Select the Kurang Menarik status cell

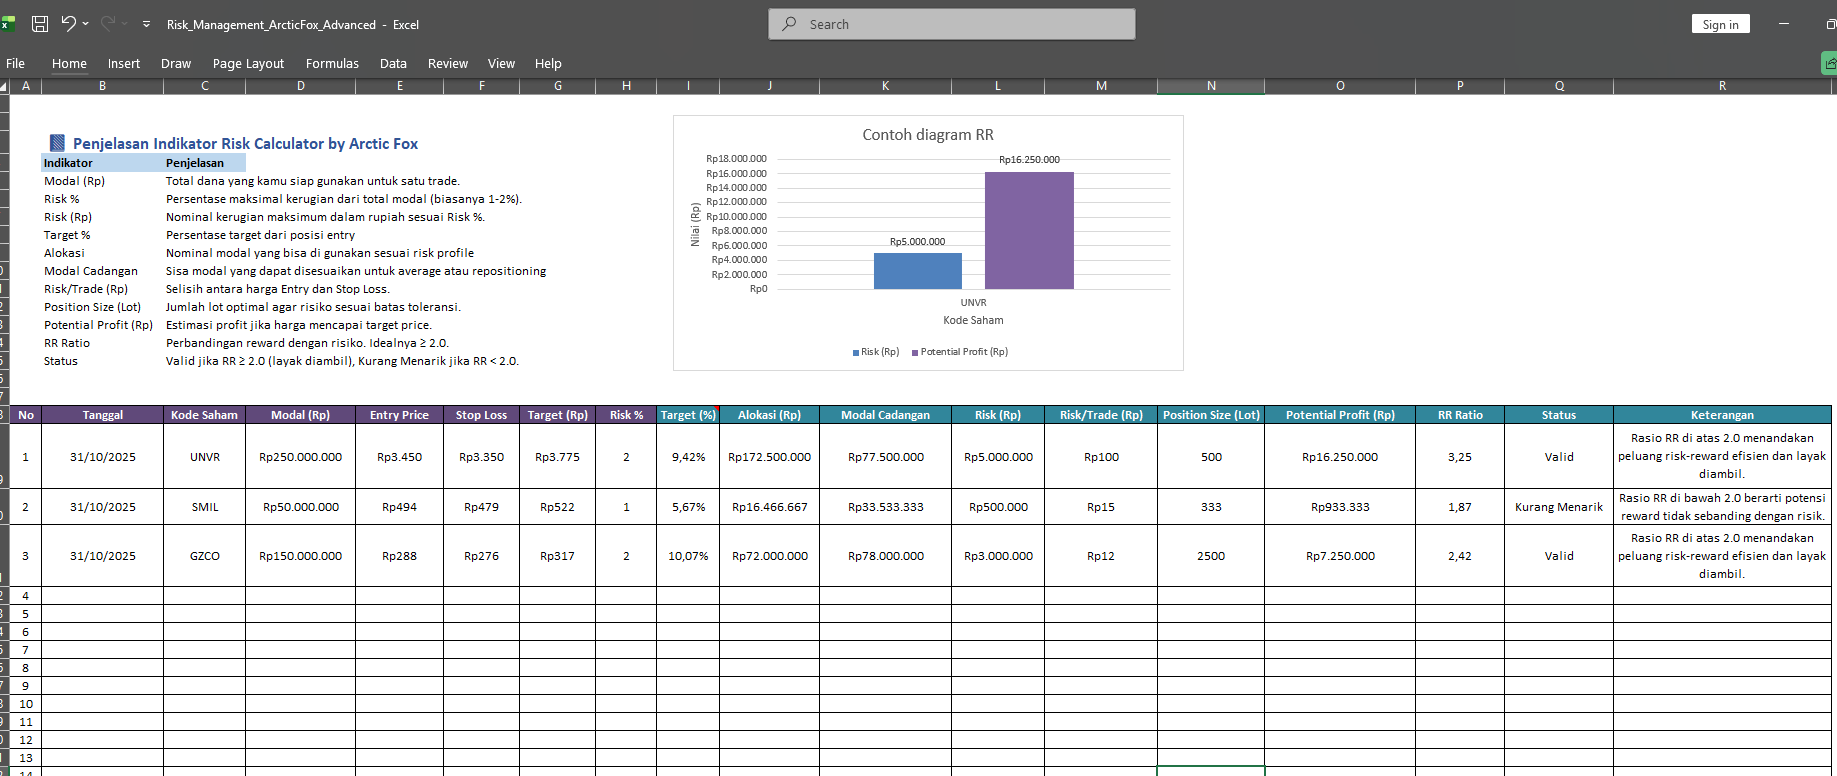click(x=1558, y=507)
